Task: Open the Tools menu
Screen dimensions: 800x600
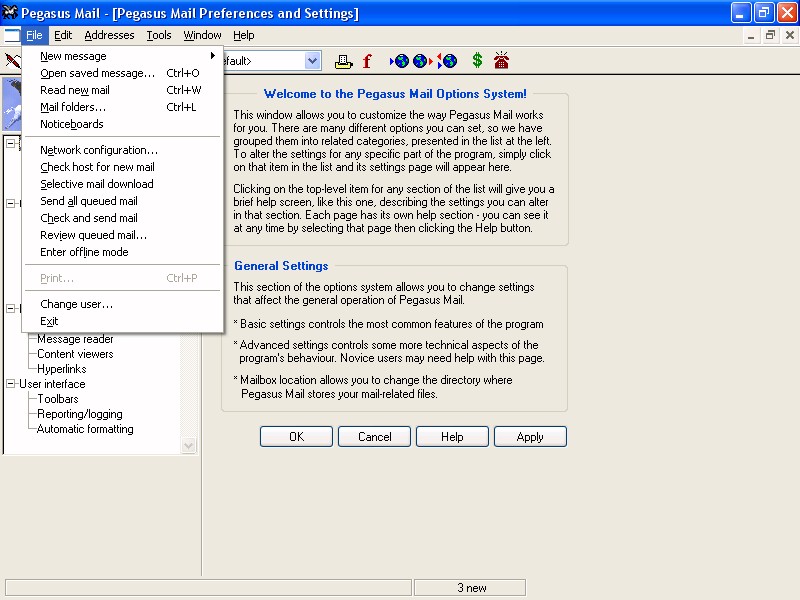Action: (x=159, y=35)
